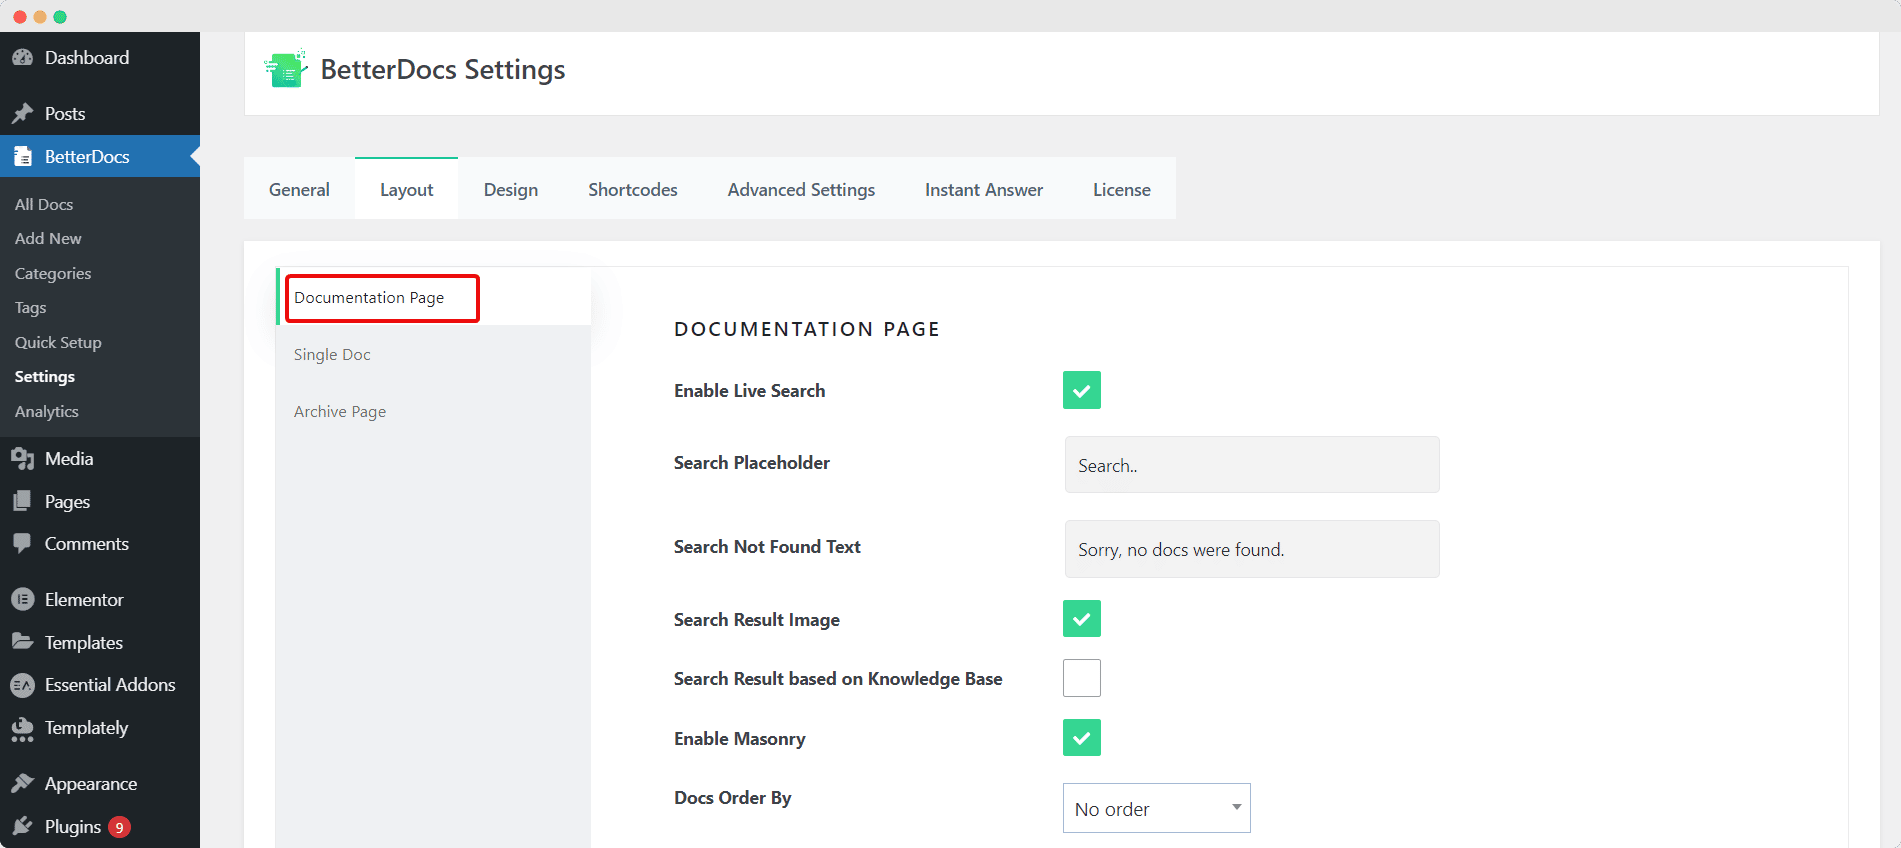Go to the Shortcodes tab
This screenshot has height=848, width=1901.
(x=633, y=189)
